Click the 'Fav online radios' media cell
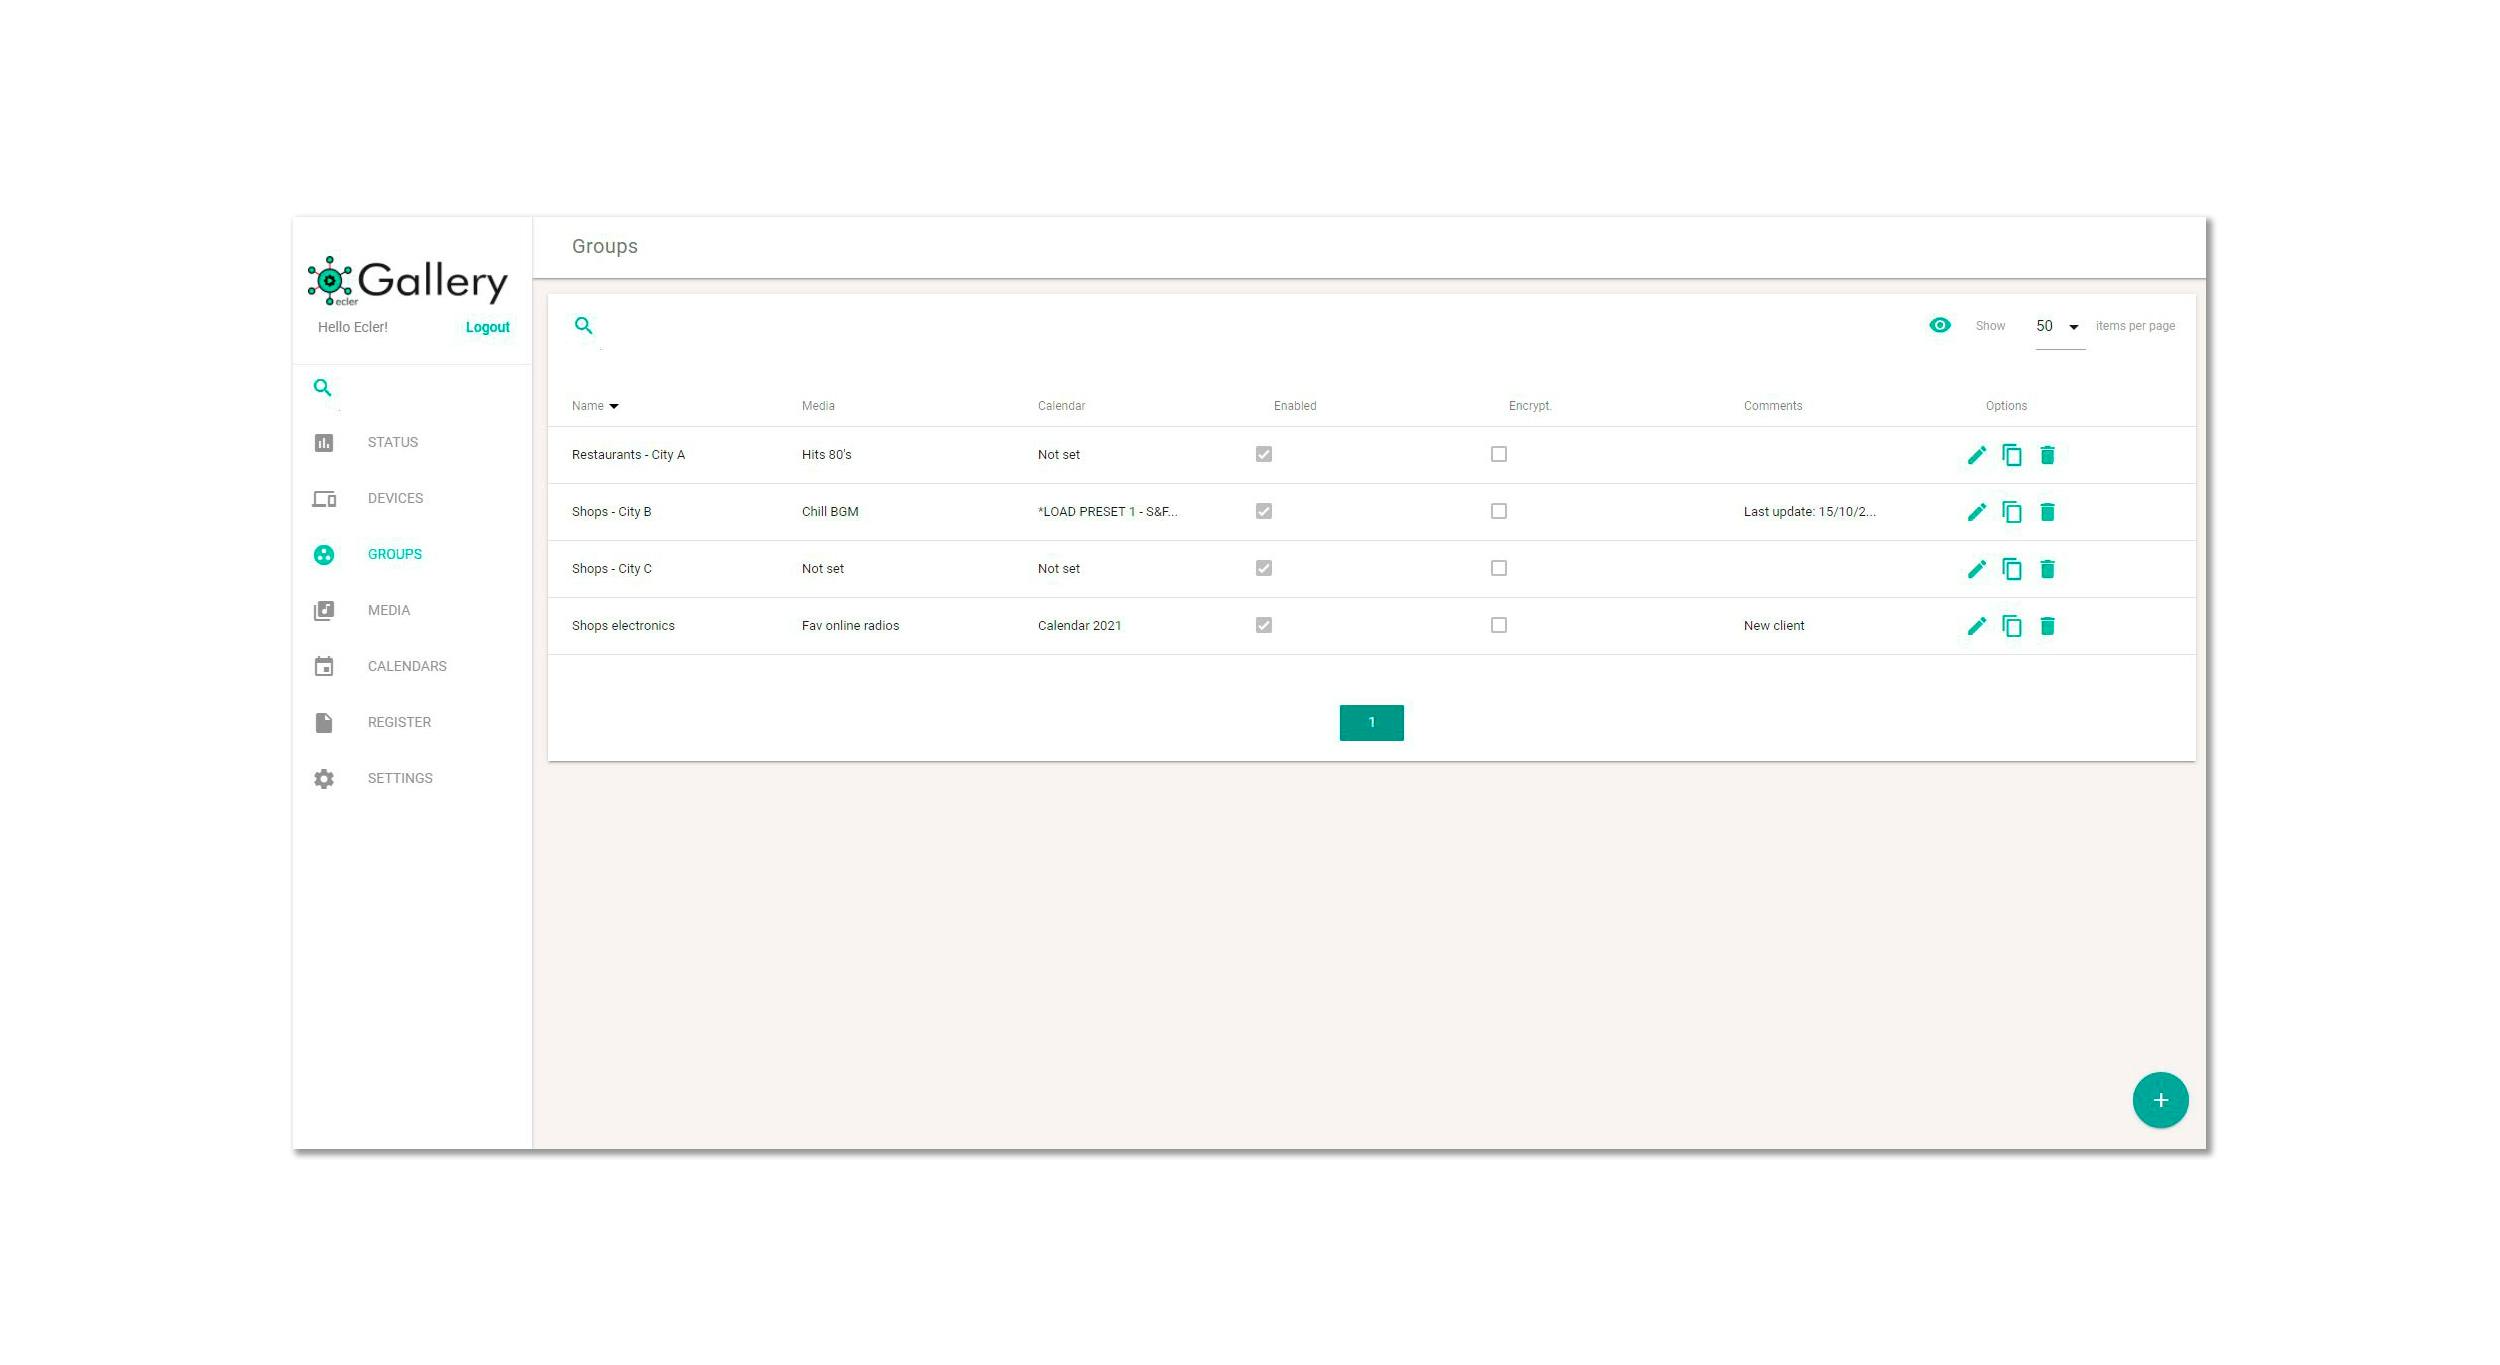2500x1365 pixels. click(x=850, y=626)
